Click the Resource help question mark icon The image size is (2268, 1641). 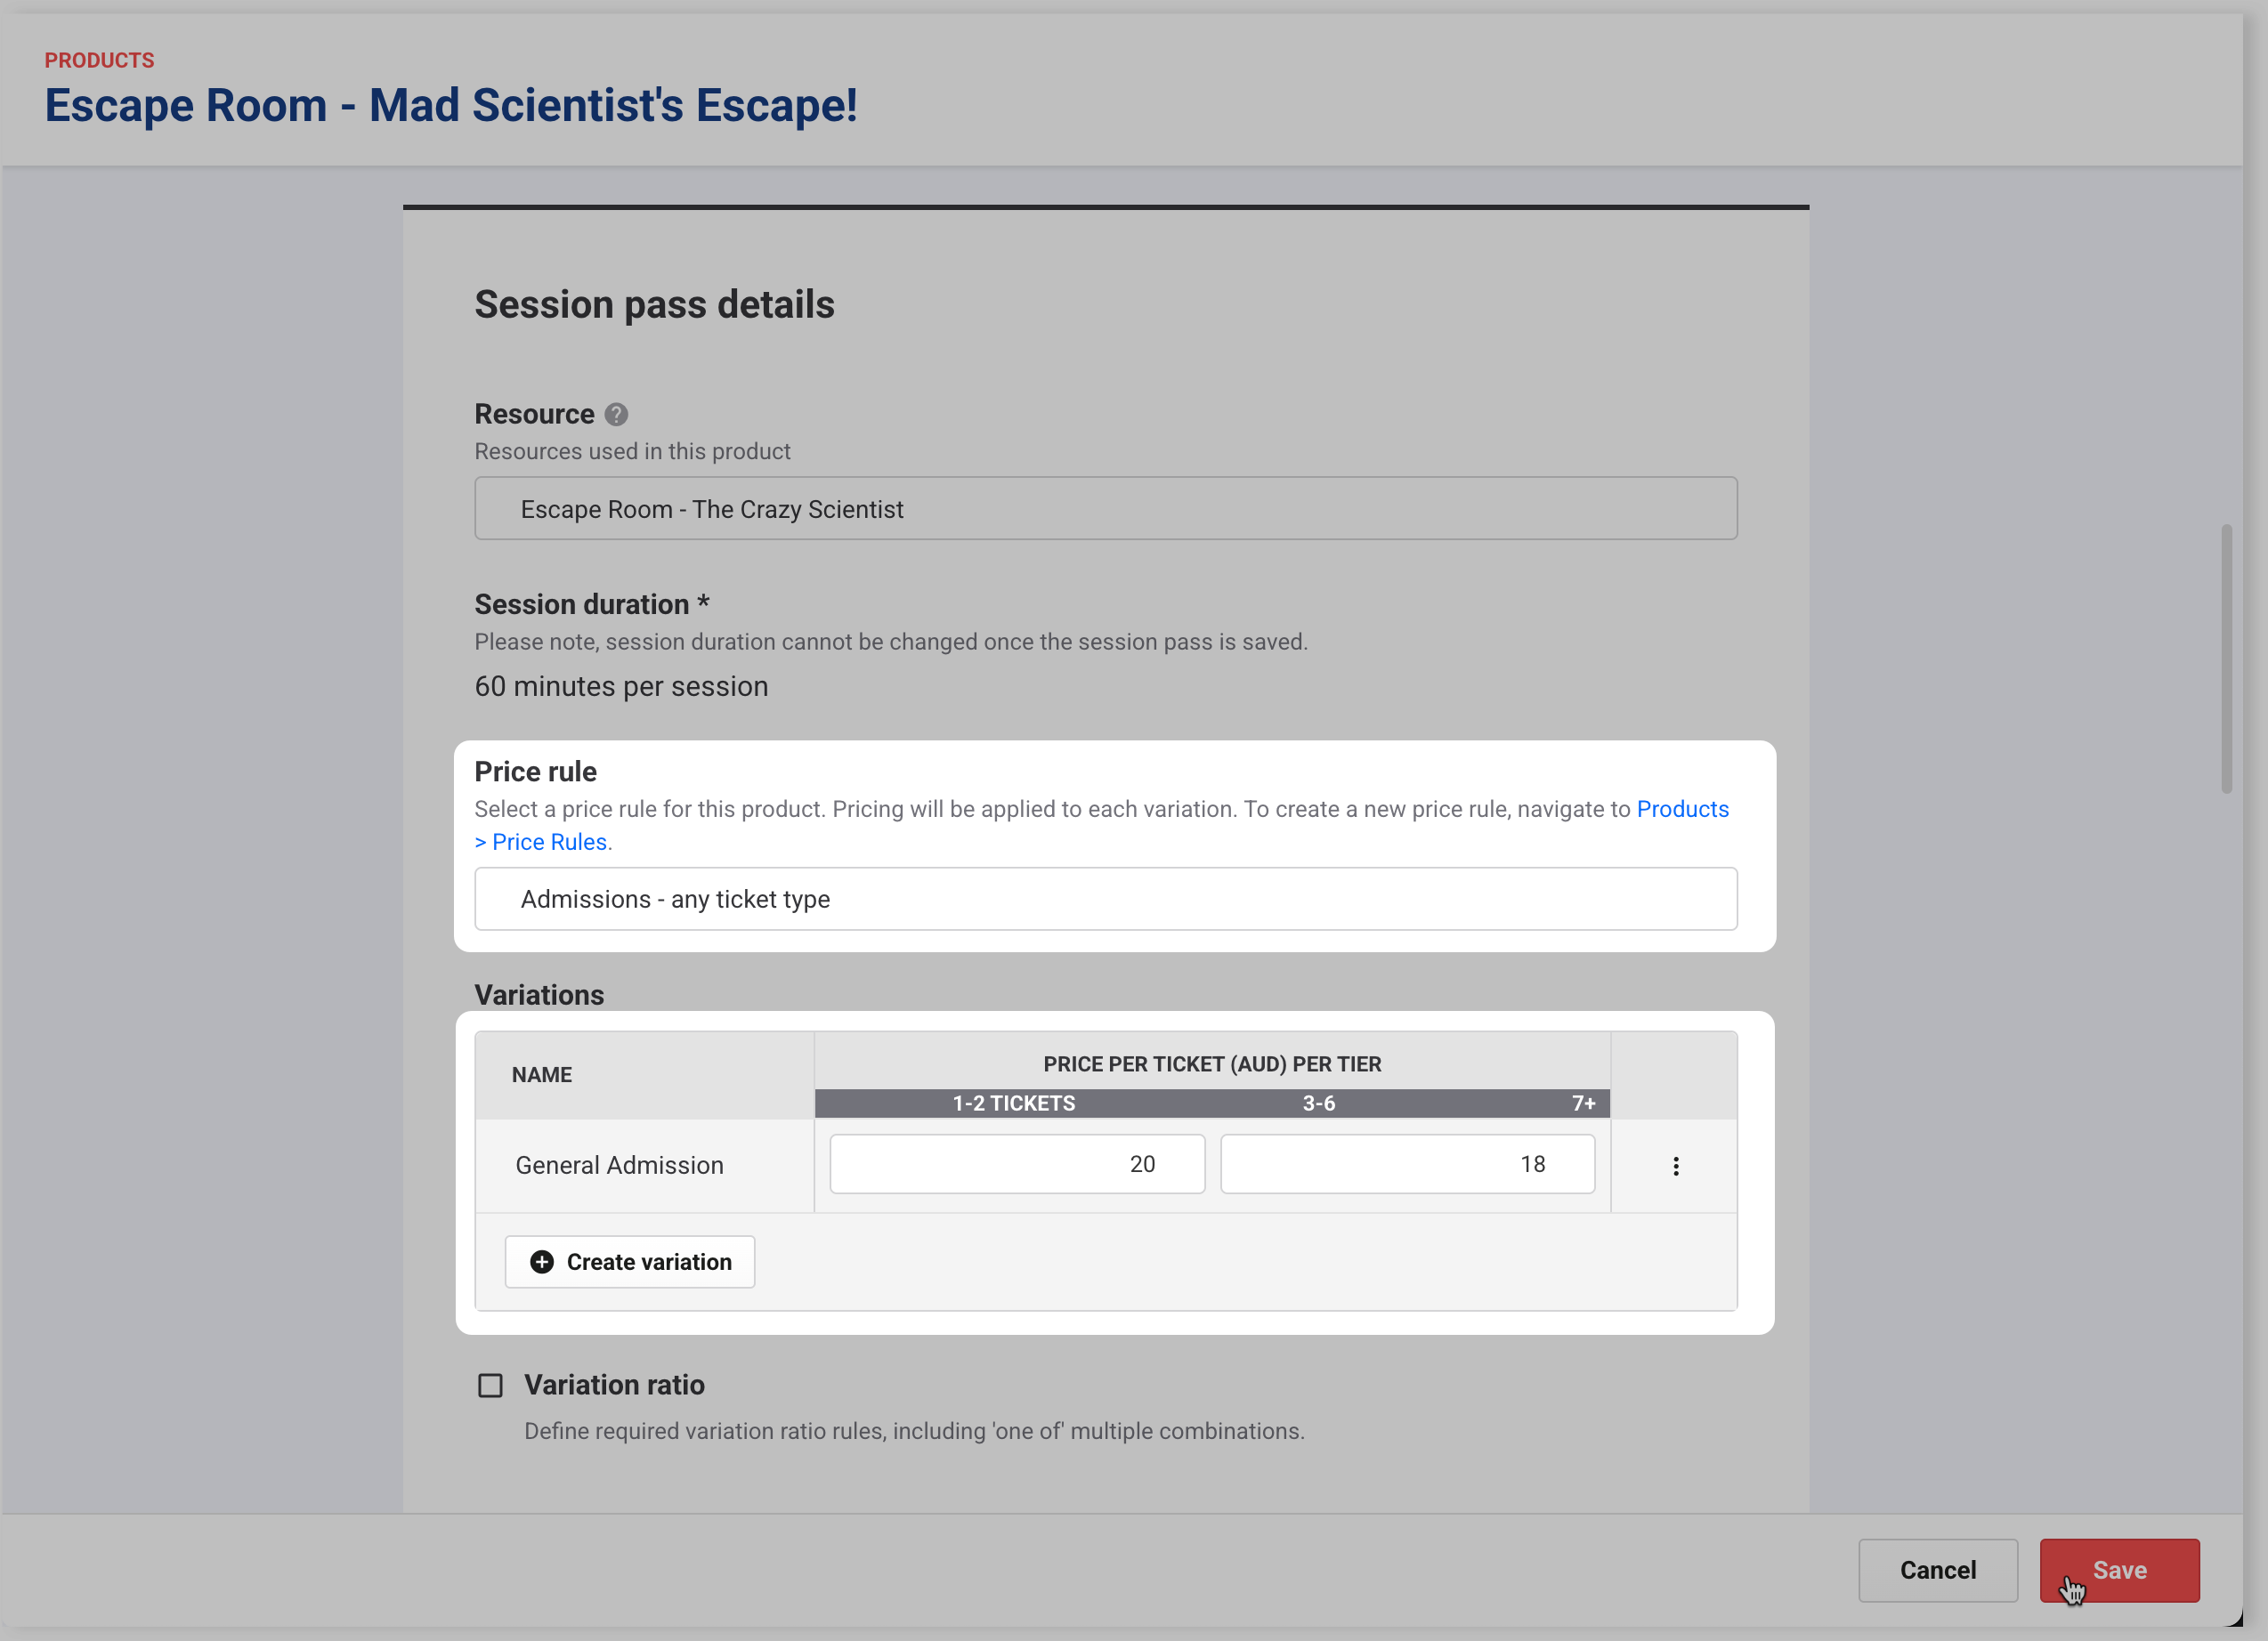(616, 414)
